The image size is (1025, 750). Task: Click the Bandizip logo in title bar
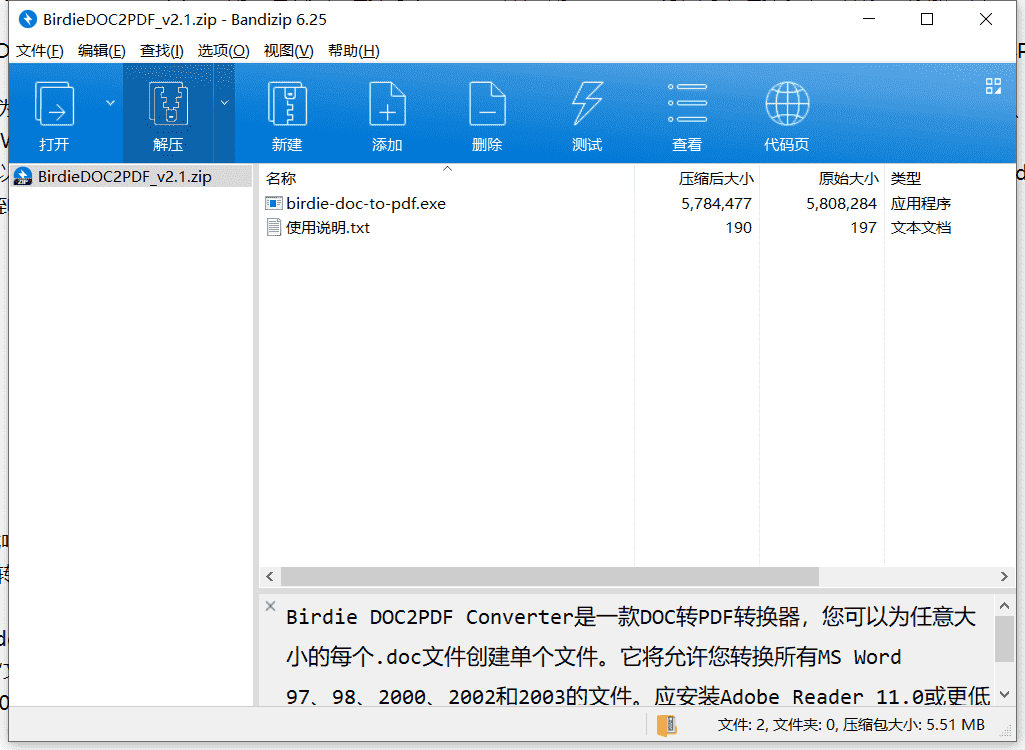[x=27, y=19]
